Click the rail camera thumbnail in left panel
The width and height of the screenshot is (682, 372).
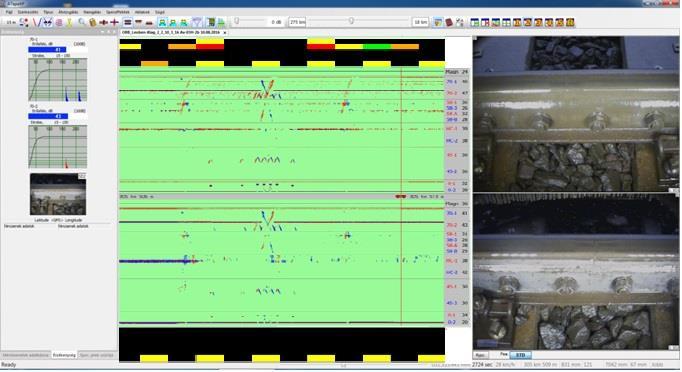pos(58,194)
